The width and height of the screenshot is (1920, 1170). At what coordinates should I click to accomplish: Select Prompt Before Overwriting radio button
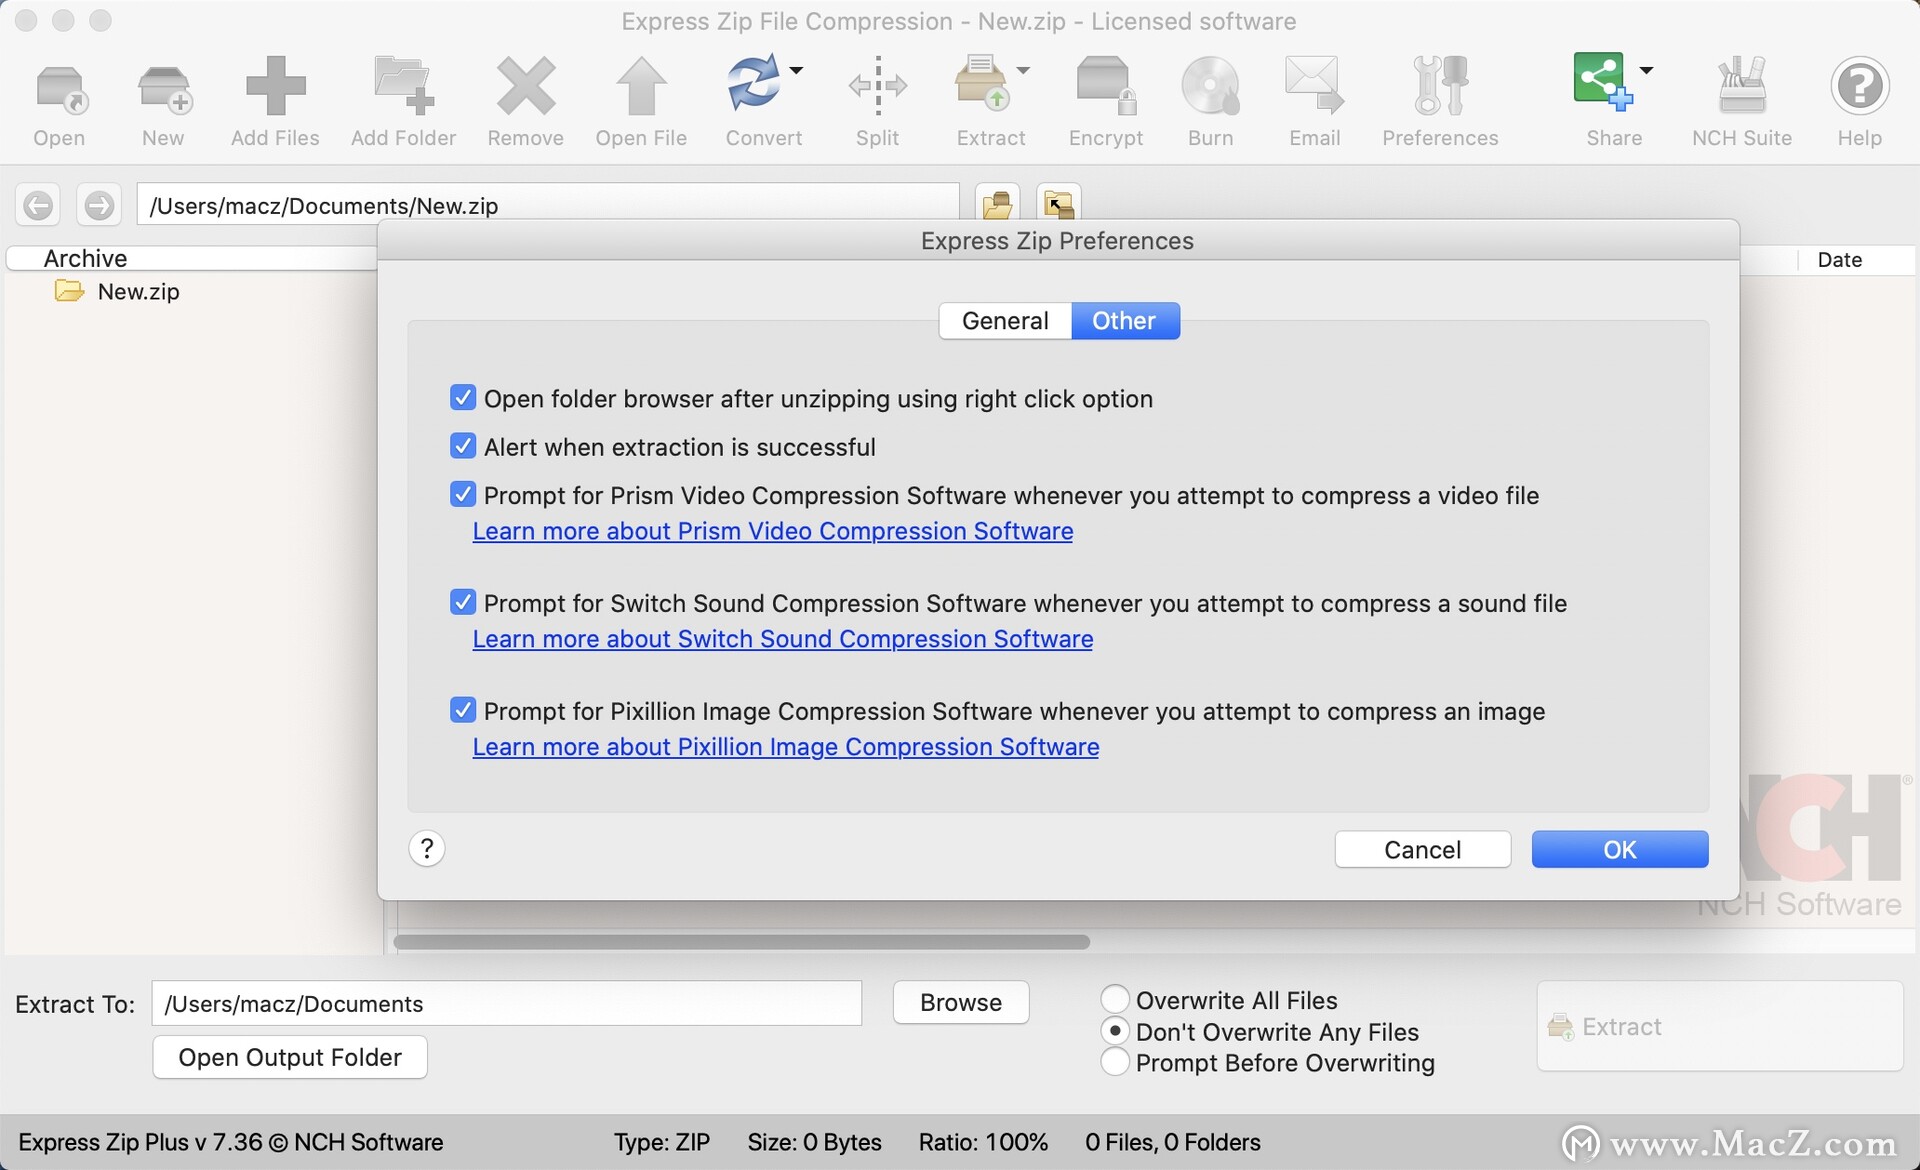(1115, 1061)
